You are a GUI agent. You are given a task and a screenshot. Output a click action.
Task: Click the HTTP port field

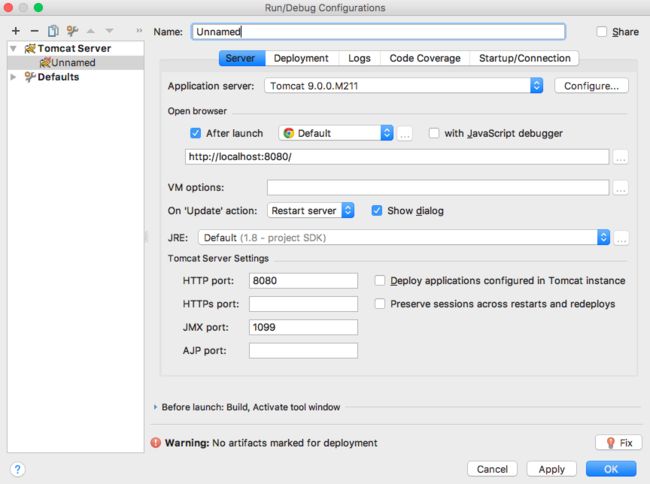coord(303,281)
